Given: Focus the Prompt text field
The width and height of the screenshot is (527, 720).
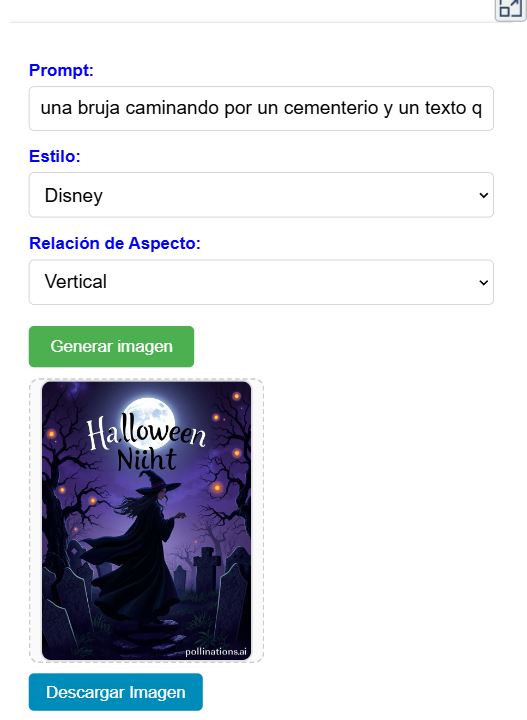Looking at the screenshot, I should click(261, 108).
